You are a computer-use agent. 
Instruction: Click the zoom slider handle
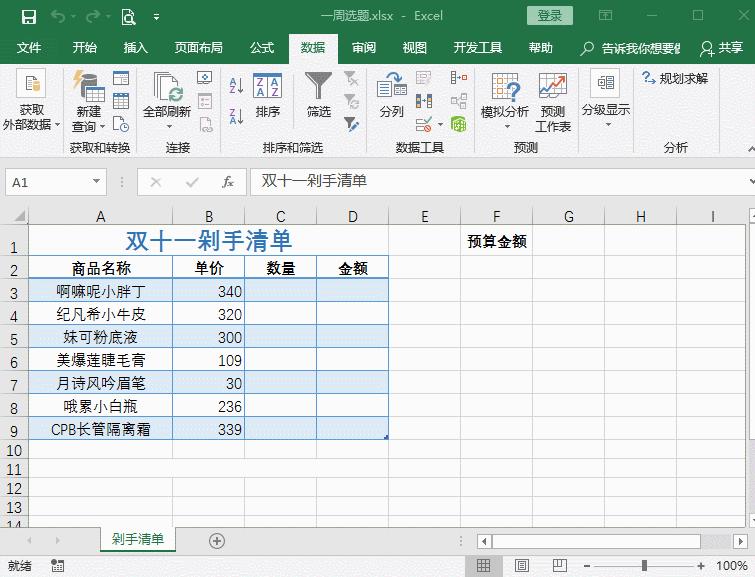(x=644, y=565)
